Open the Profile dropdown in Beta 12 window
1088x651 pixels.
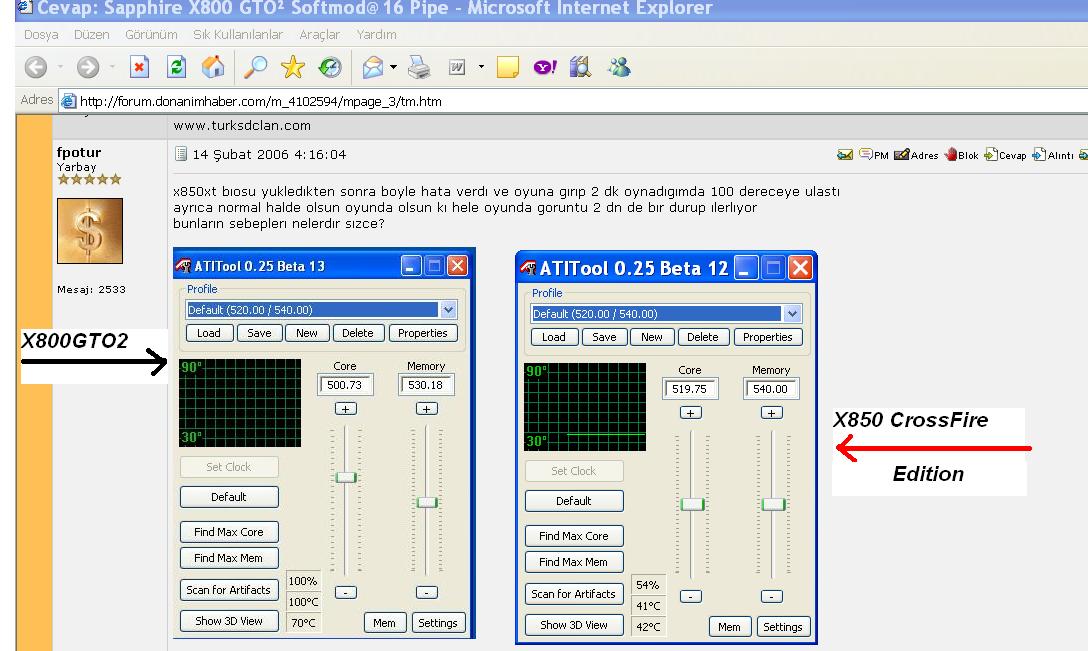[x=792, y=314]
